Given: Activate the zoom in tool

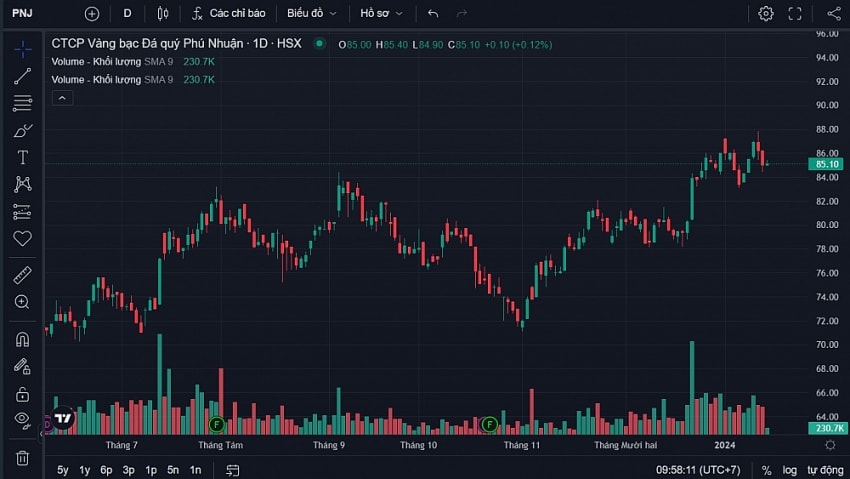Looking at the screenshot, I should pyautogui.click(x=22, y=302).
